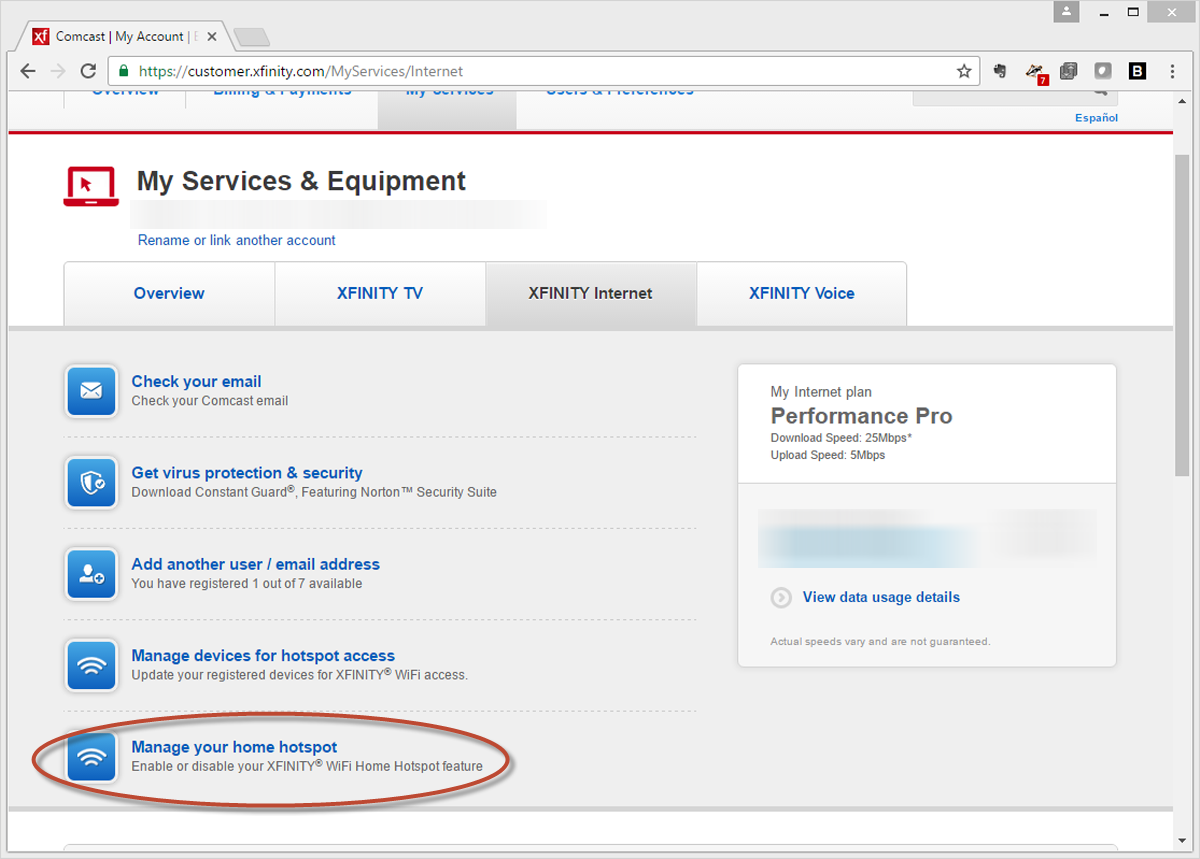This screenshot has width=1200, height=859.
Task: Click 'You have registered 1 out of 7 available'
Action: click(247, 583)
